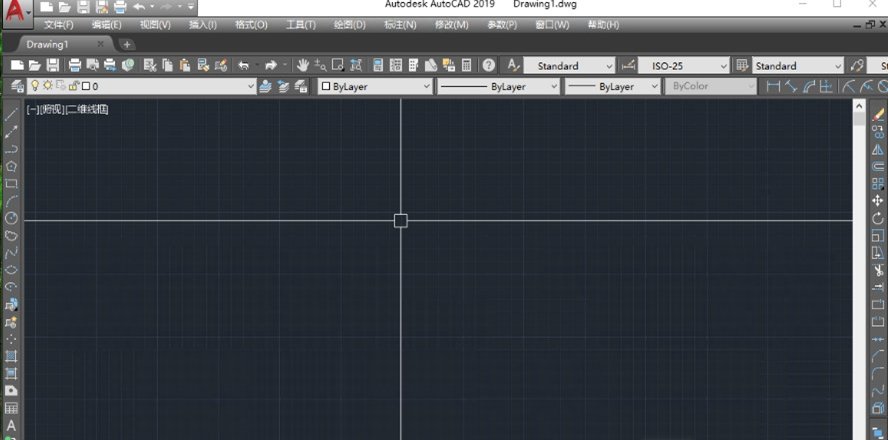Click the Pan hand icon
Screen dimensions: 888x440
pos(303,65)
